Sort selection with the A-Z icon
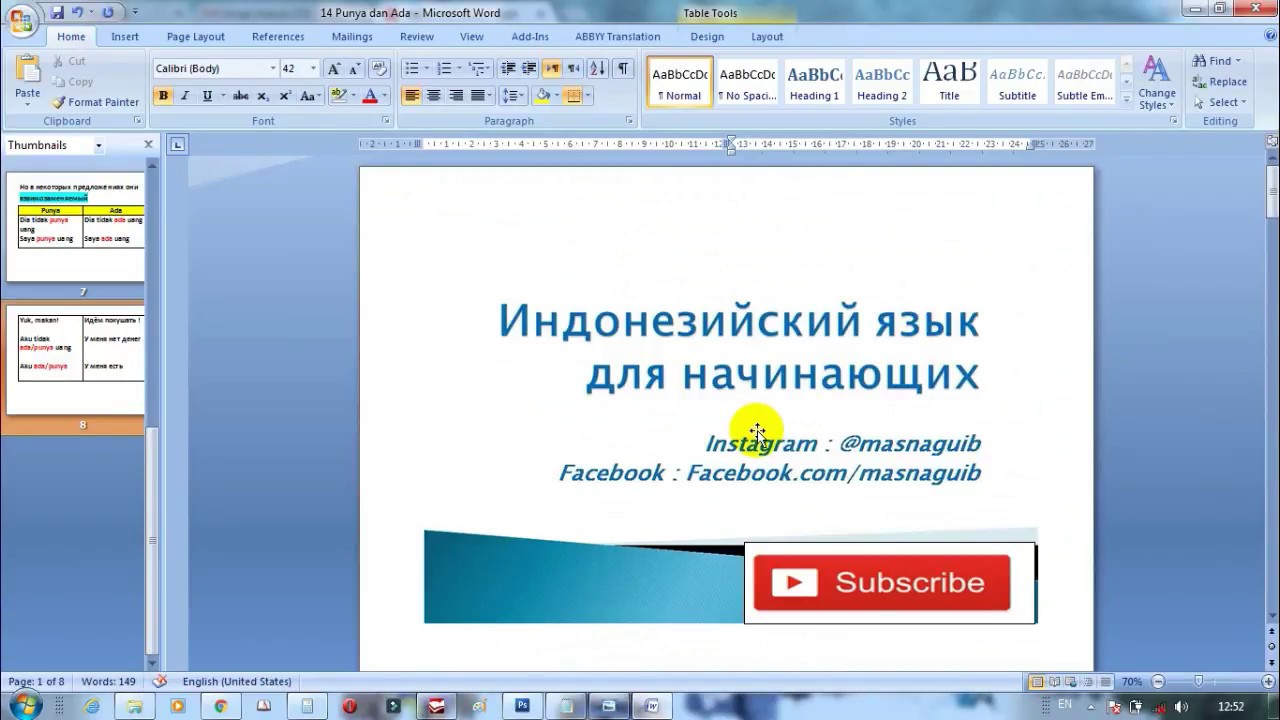The height and width of the screenshot is (720, 1280). 597,69
